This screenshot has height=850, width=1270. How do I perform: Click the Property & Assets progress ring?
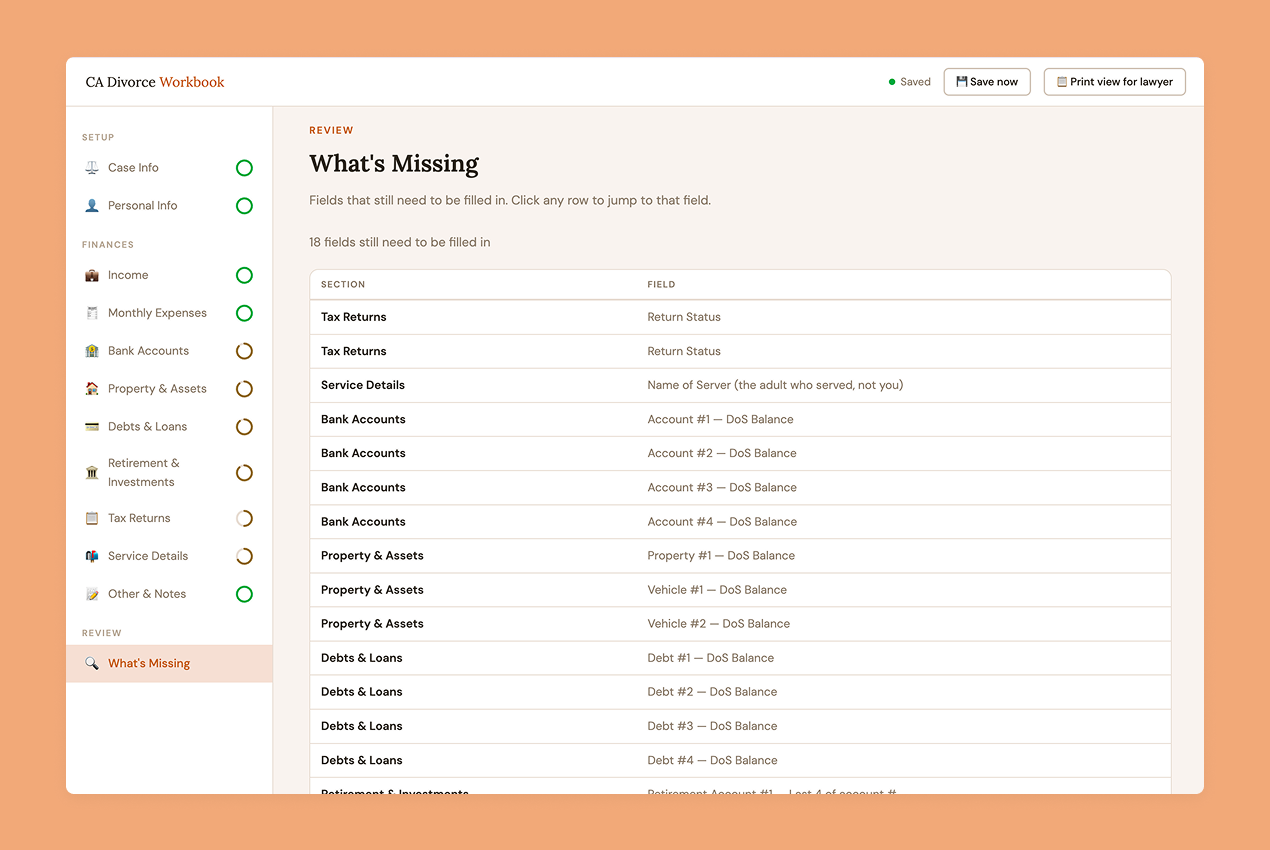pos(244,389)
